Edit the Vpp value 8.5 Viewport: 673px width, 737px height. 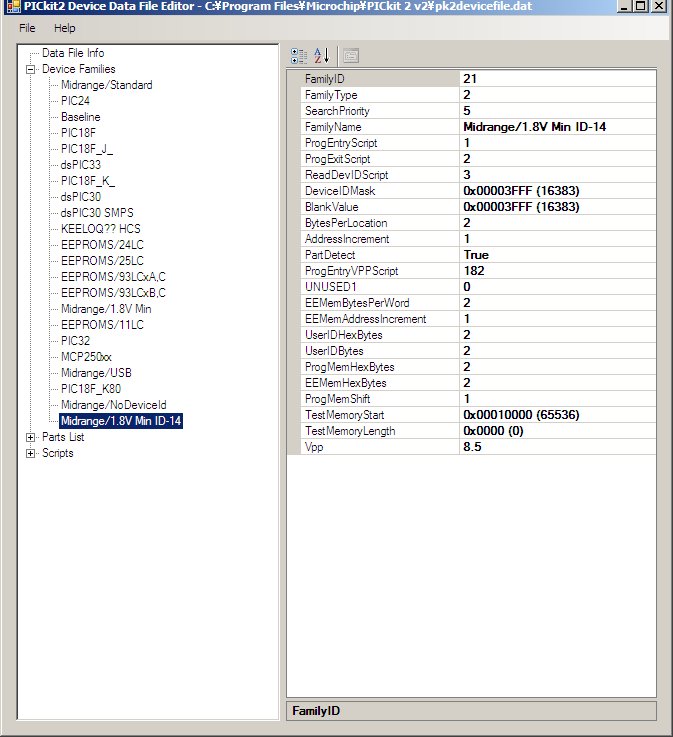558,446
